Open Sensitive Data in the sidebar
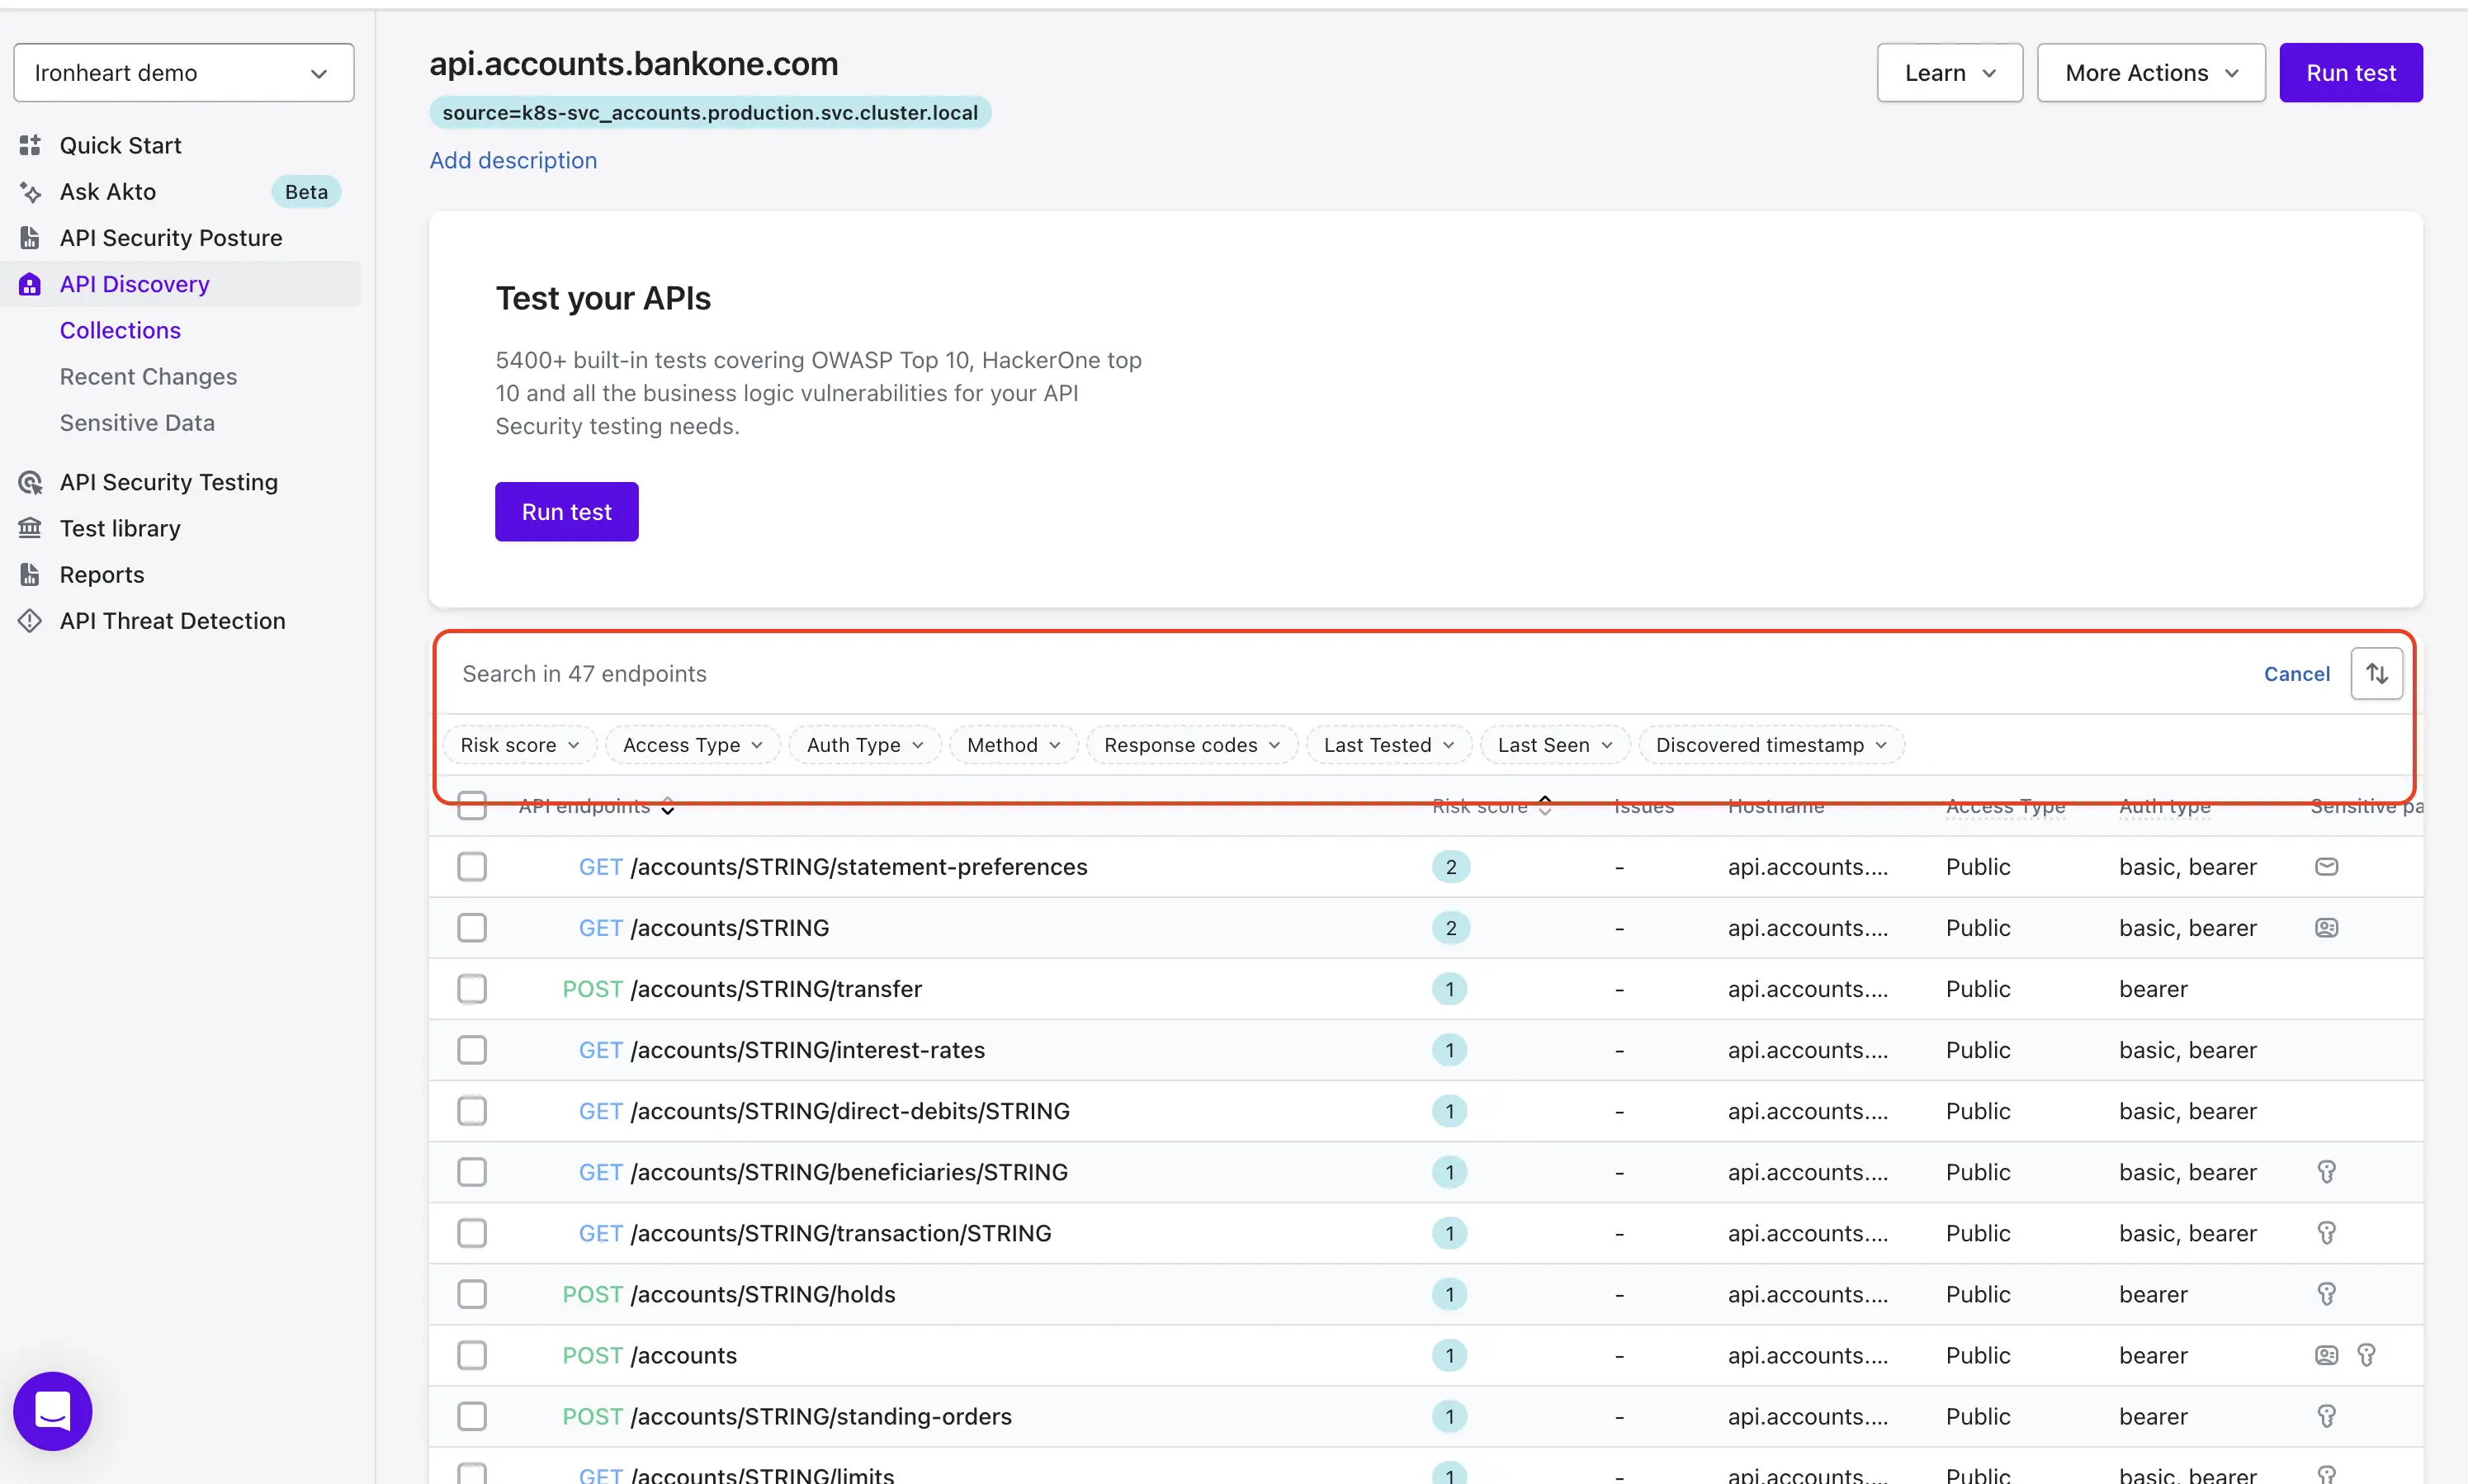The height and width of the screenshot is (1484, 2468). coord(137,423)
